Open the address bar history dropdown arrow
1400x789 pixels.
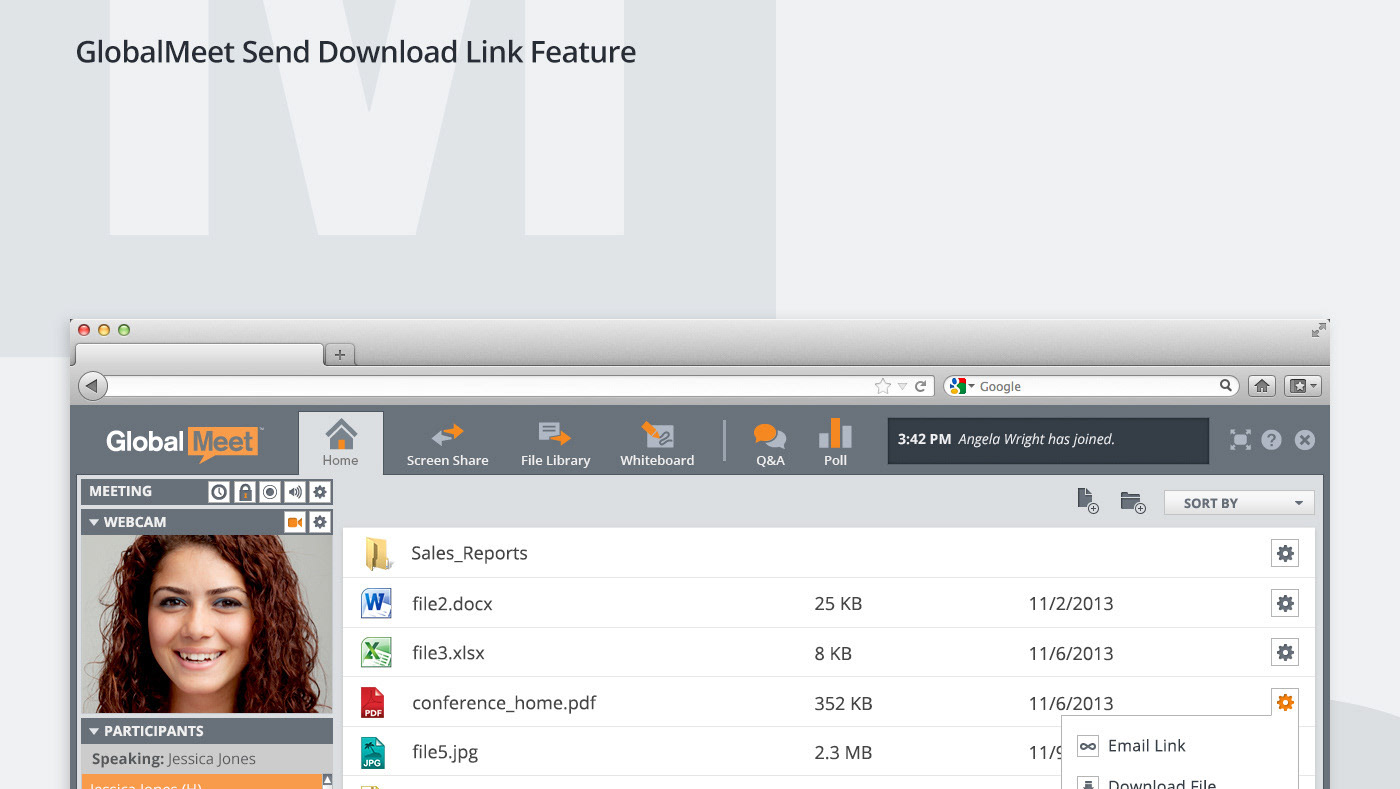(903, 386)
